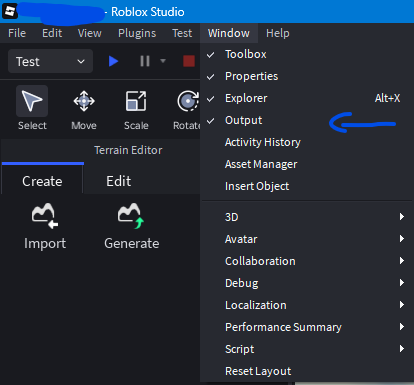Open the Help menu
The height and width of the screenshot is (385, 414).
click(278, 33)
